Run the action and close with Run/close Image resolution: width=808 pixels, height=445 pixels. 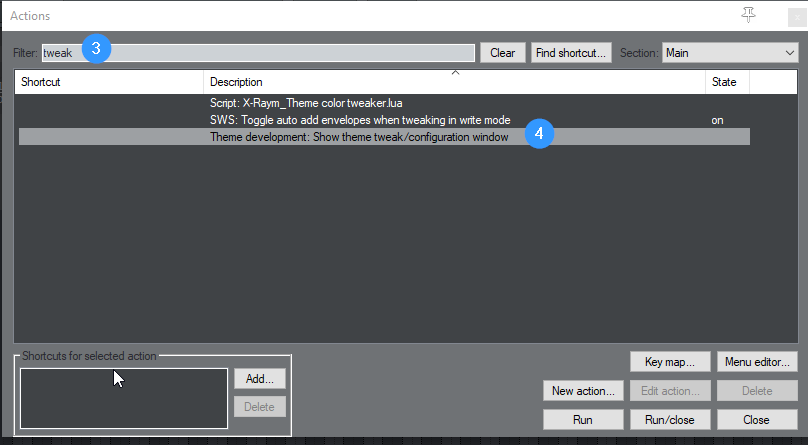click(x=670, y=419)
